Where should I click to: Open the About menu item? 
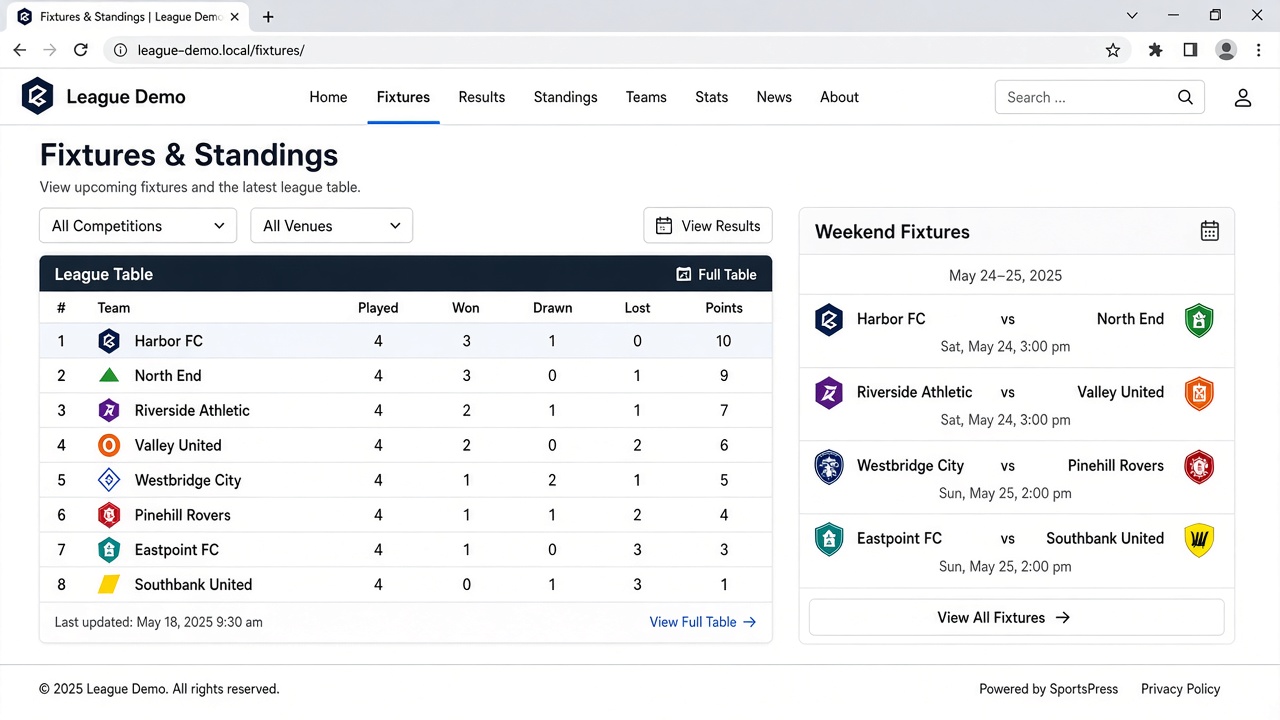click(x=839, y=97)
